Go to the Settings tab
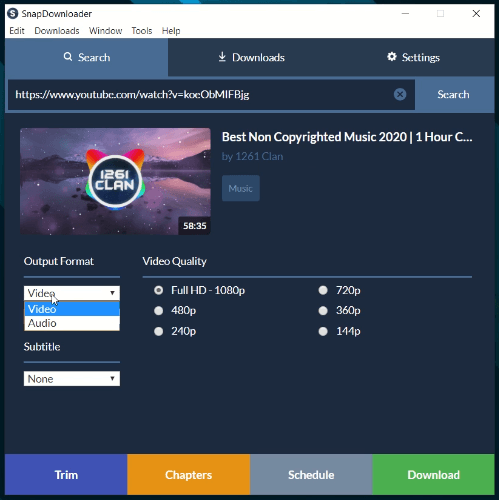The image size is (499, 500). 413,57
